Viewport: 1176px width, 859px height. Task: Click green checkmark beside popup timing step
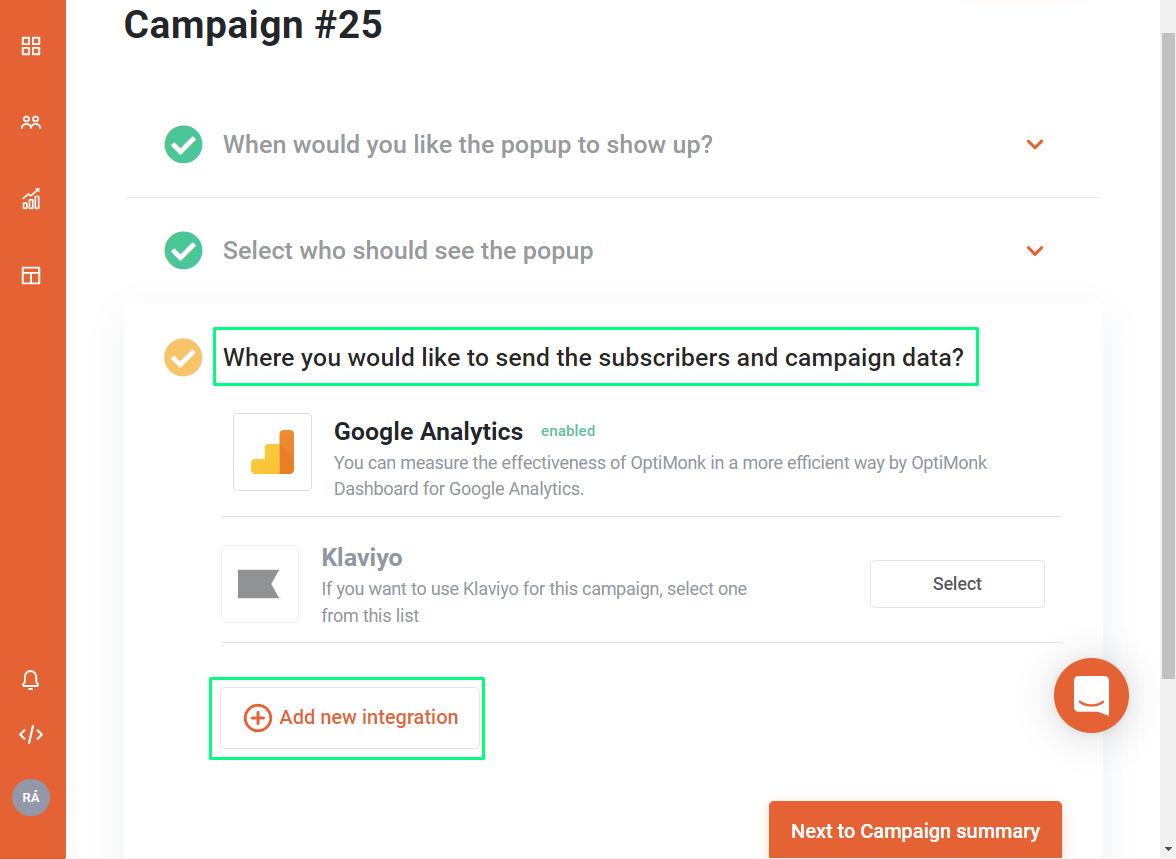tap(183, 144)
